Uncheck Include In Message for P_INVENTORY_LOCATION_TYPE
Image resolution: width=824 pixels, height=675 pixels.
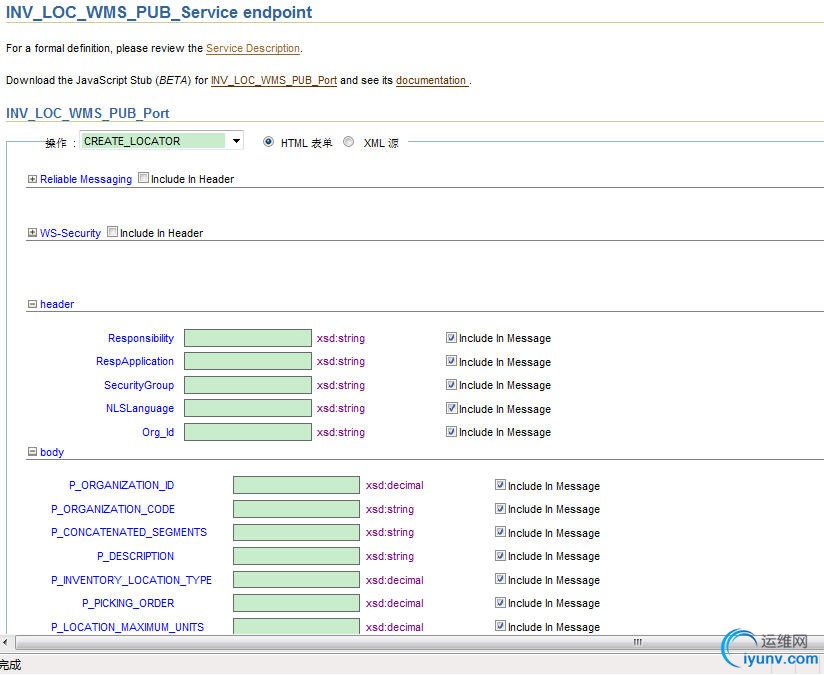[500, 579]
